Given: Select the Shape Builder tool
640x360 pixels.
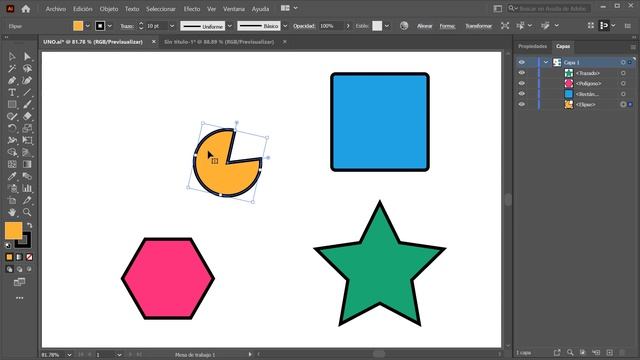Looking at the screenshot, I should (x=12, y=152).
